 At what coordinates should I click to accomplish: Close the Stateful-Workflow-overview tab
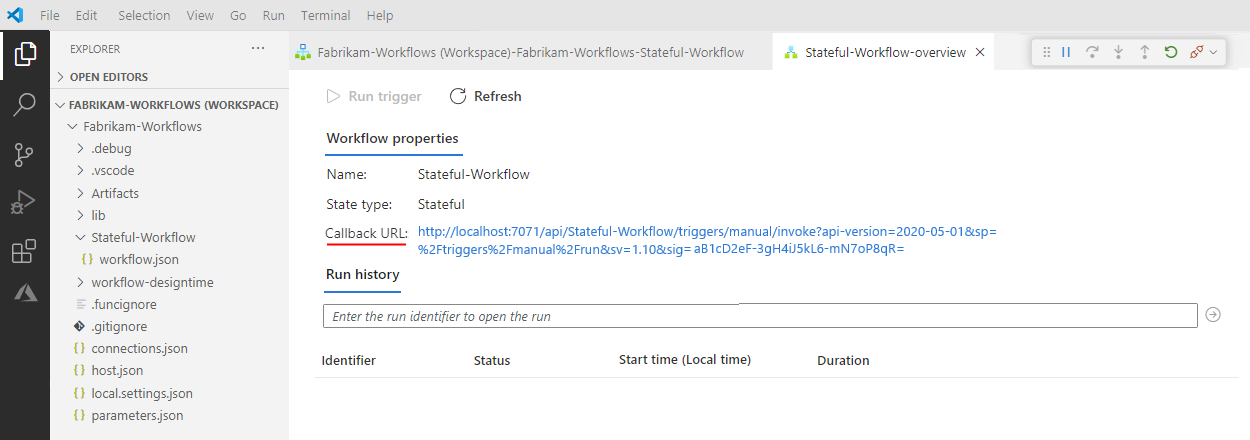pyautogui.click(x=980, y=52)
